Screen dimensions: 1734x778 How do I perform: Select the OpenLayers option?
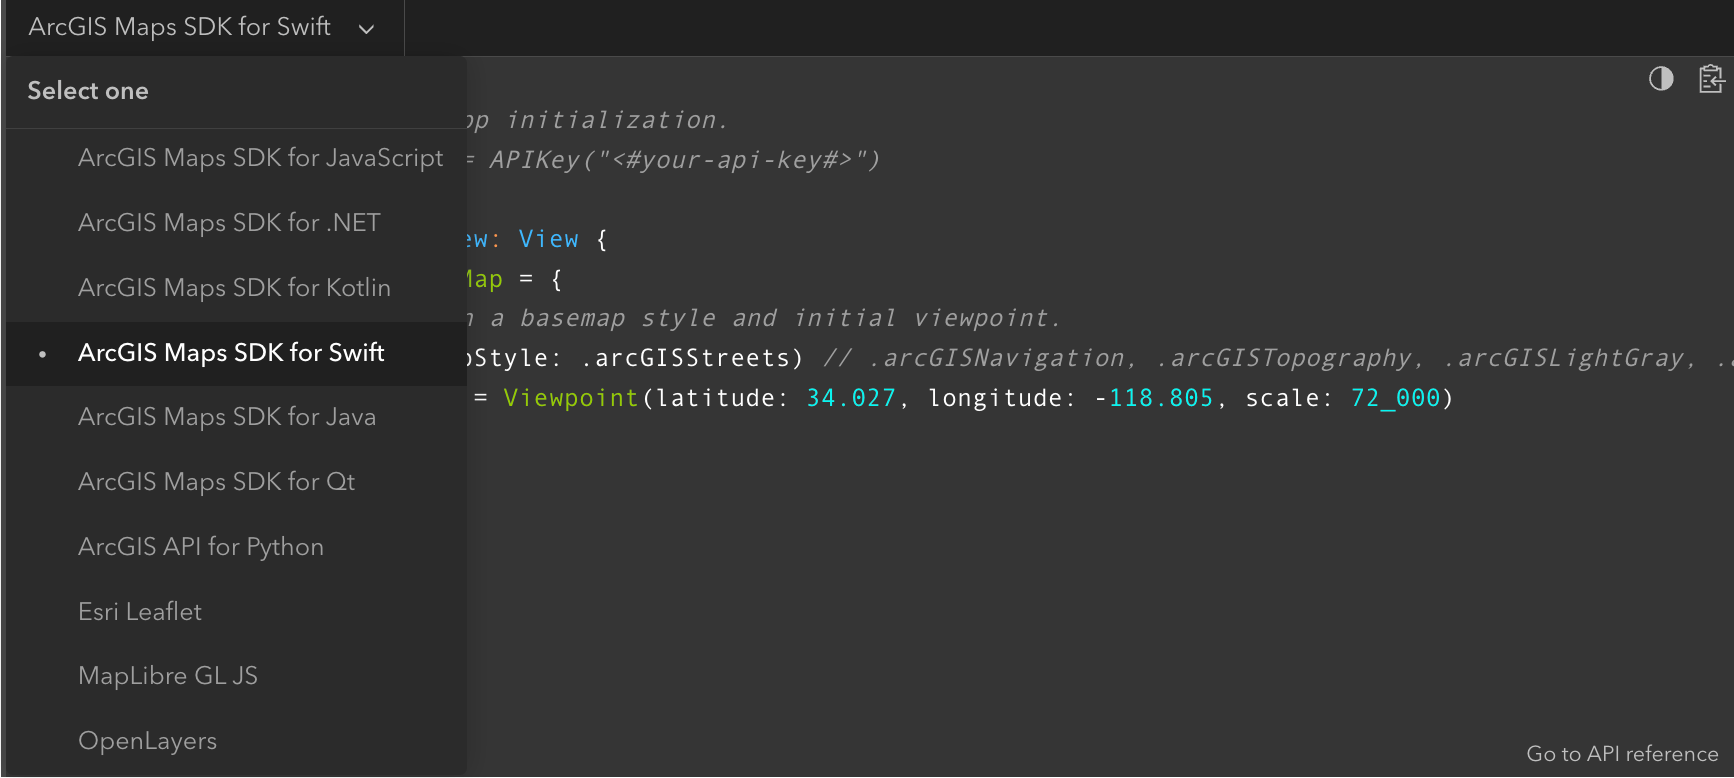236,741
